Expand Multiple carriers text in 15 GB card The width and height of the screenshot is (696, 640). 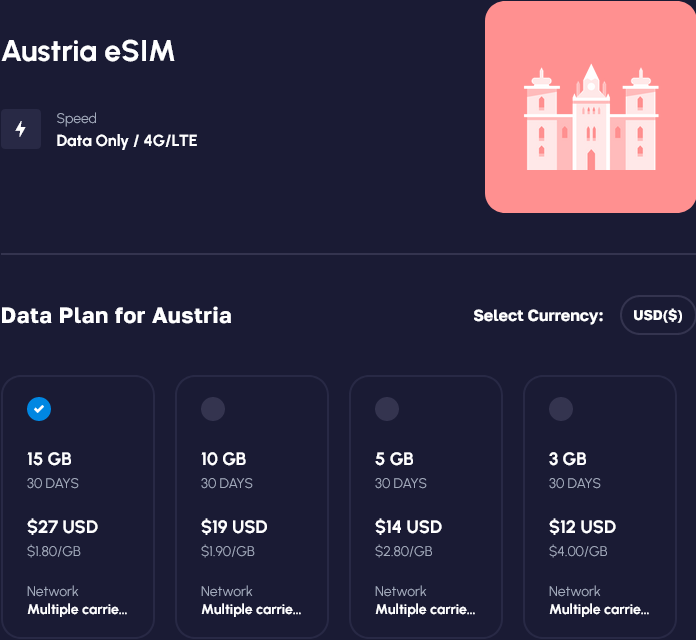(x=77, y=609)
